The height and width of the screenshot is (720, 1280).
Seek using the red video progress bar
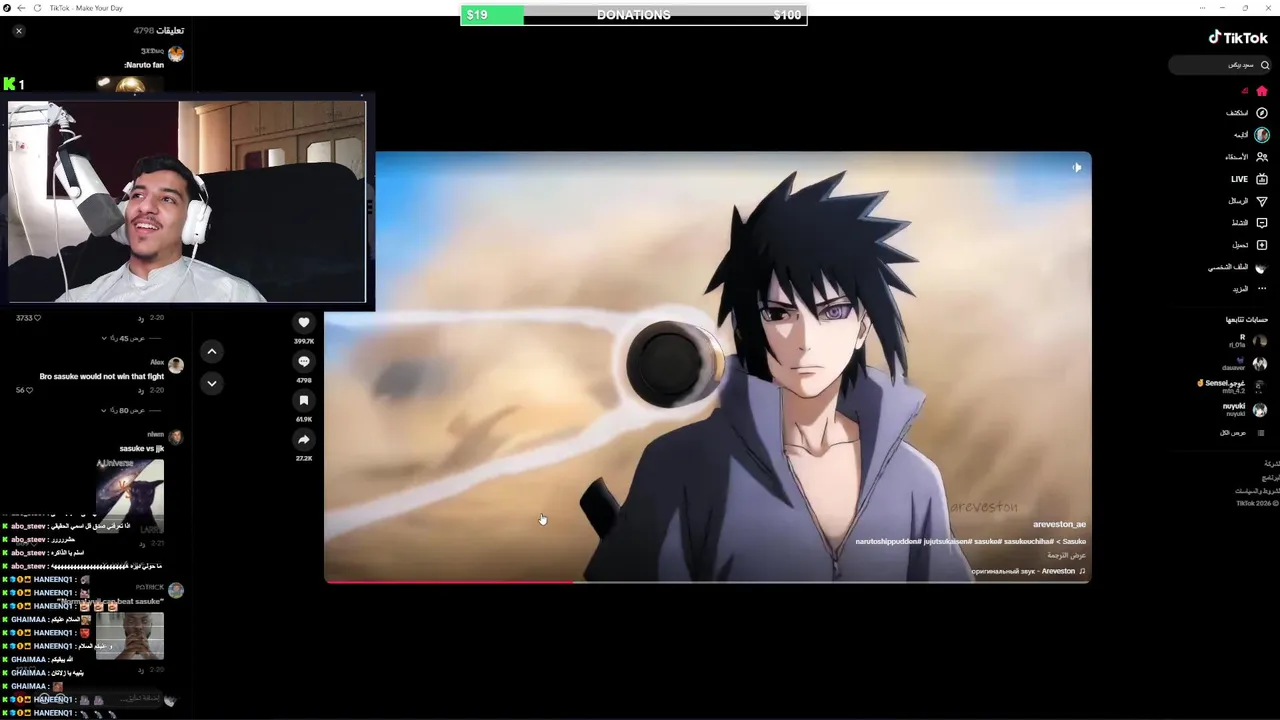coord(707,581)
